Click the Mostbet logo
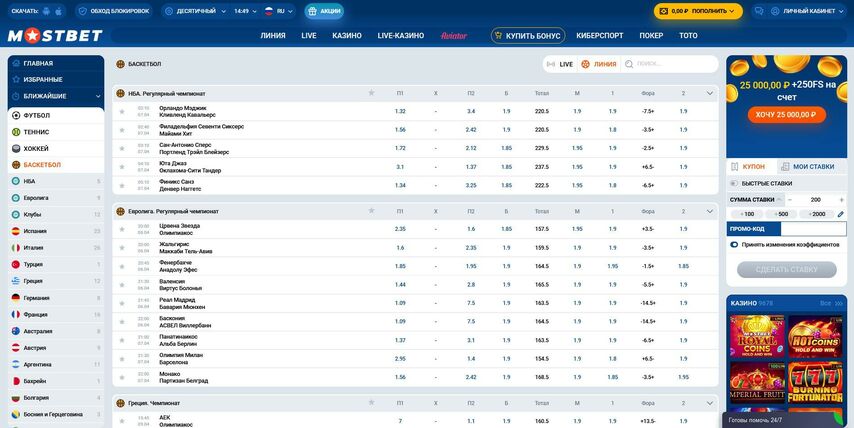 pos(55,35)
